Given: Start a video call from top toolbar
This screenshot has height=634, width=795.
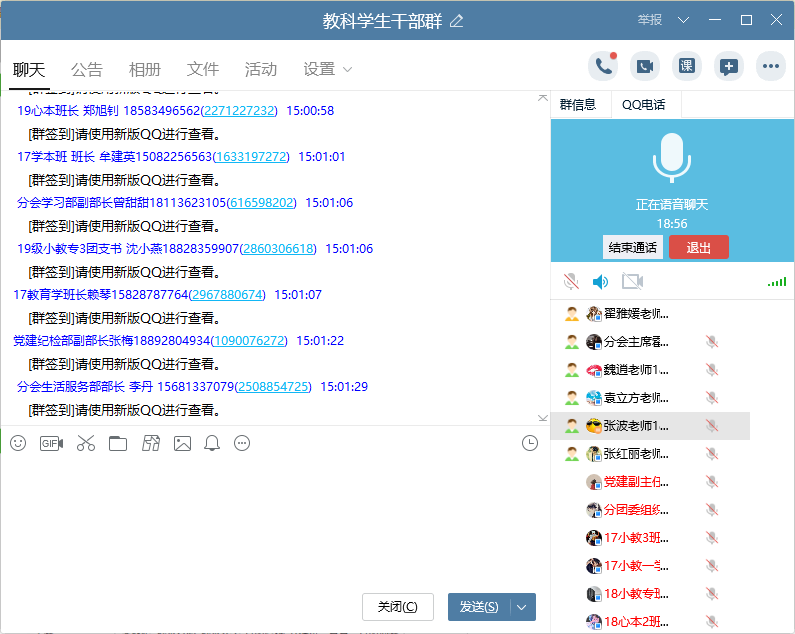Looking at the screenshot, I should coord(645,67).
